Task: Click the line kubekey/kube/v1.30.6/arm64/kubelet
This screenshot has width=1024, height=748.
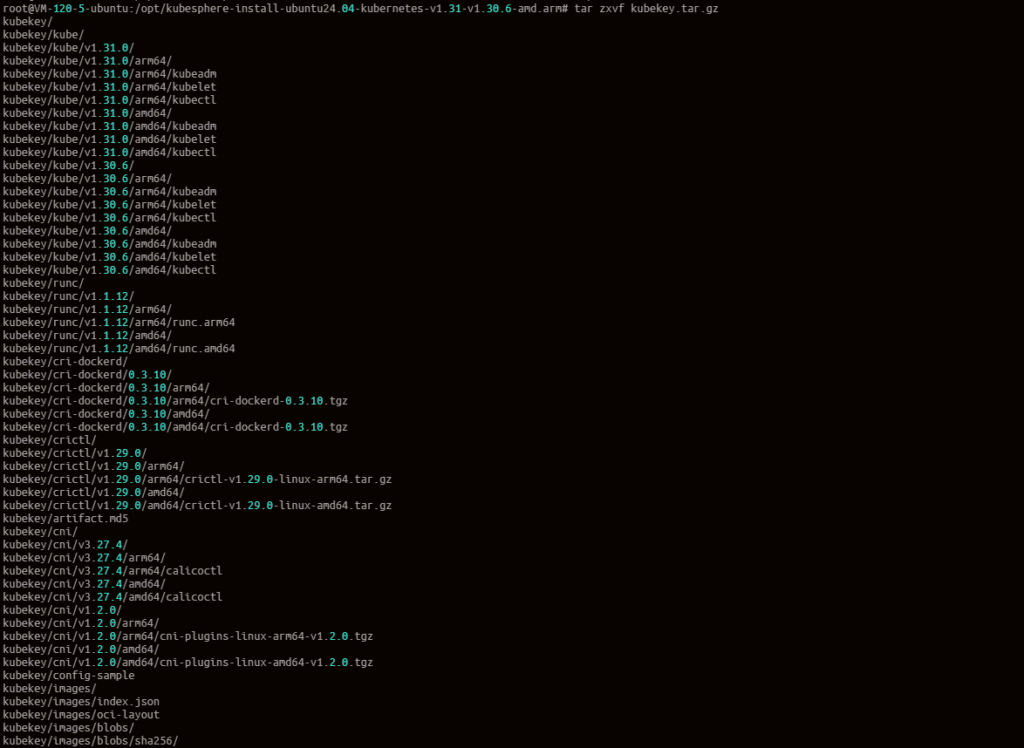Action: point(110,204)
